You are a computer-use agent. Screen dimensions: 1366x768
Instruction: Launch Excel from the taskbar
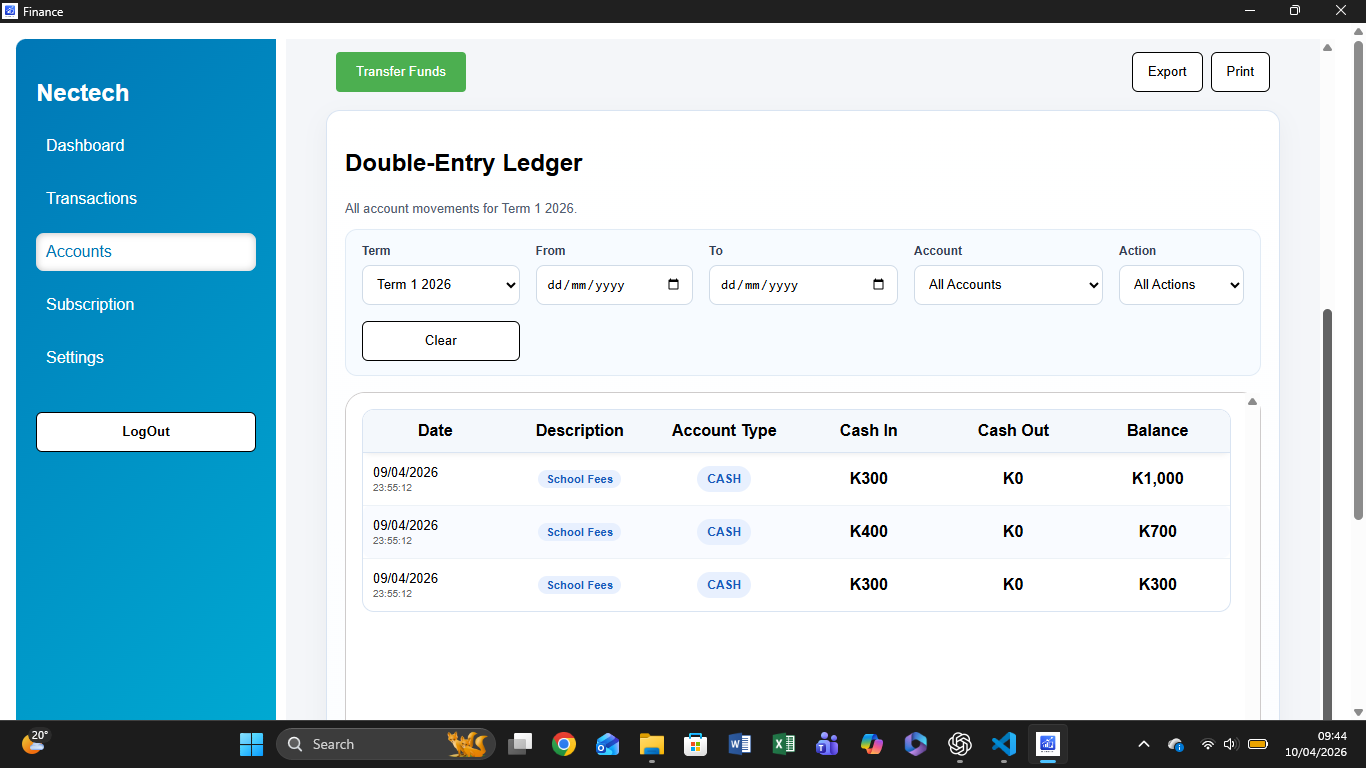point(784,744)
